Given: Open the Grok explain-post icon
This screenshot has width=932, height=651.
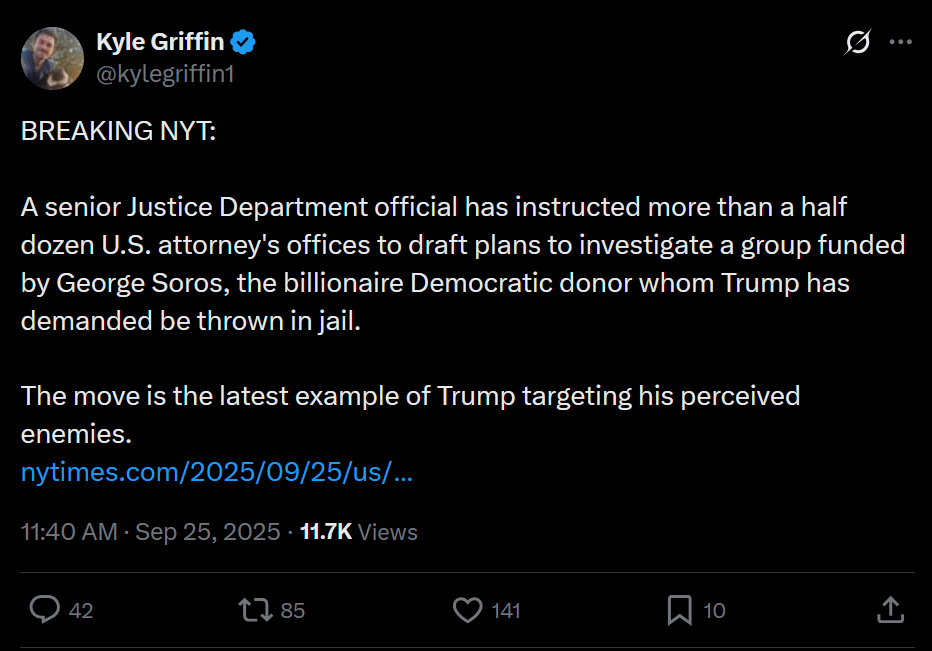Looking at the screenshot, I should click(x=857, y=42).
